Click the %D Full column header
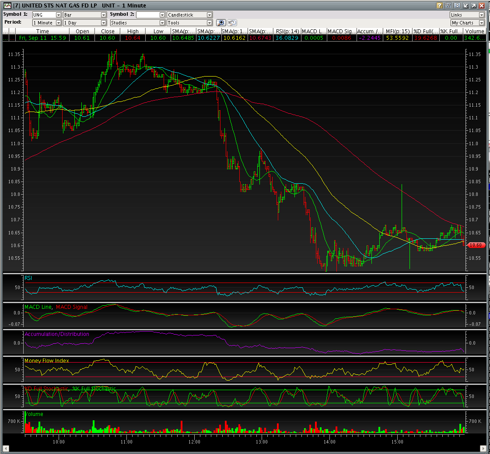Viewport: 490px width, 454px height. pyautogui.click(x=426, y=31)
